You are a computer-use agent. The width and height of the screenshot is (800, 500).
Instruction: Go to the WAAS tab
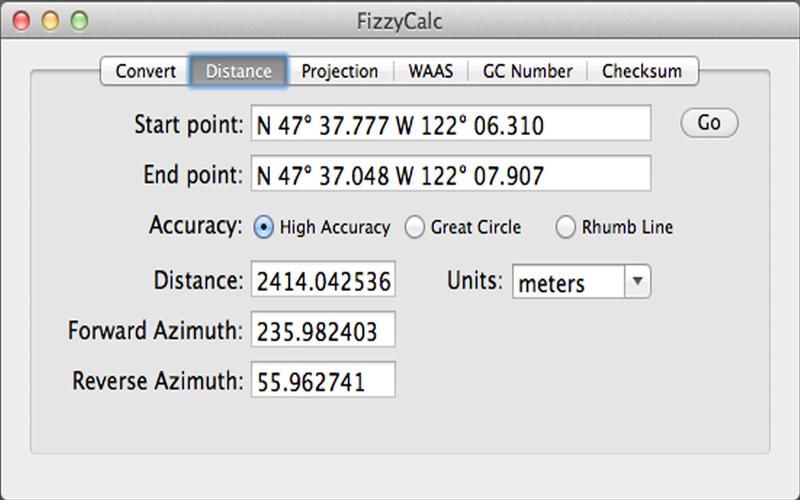(x=431, y=71)
